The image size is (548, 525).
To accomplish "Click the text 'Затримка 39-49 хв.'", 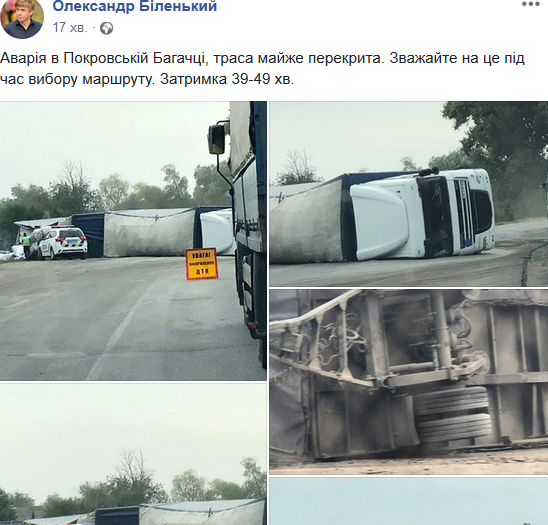I will point(227,79).
